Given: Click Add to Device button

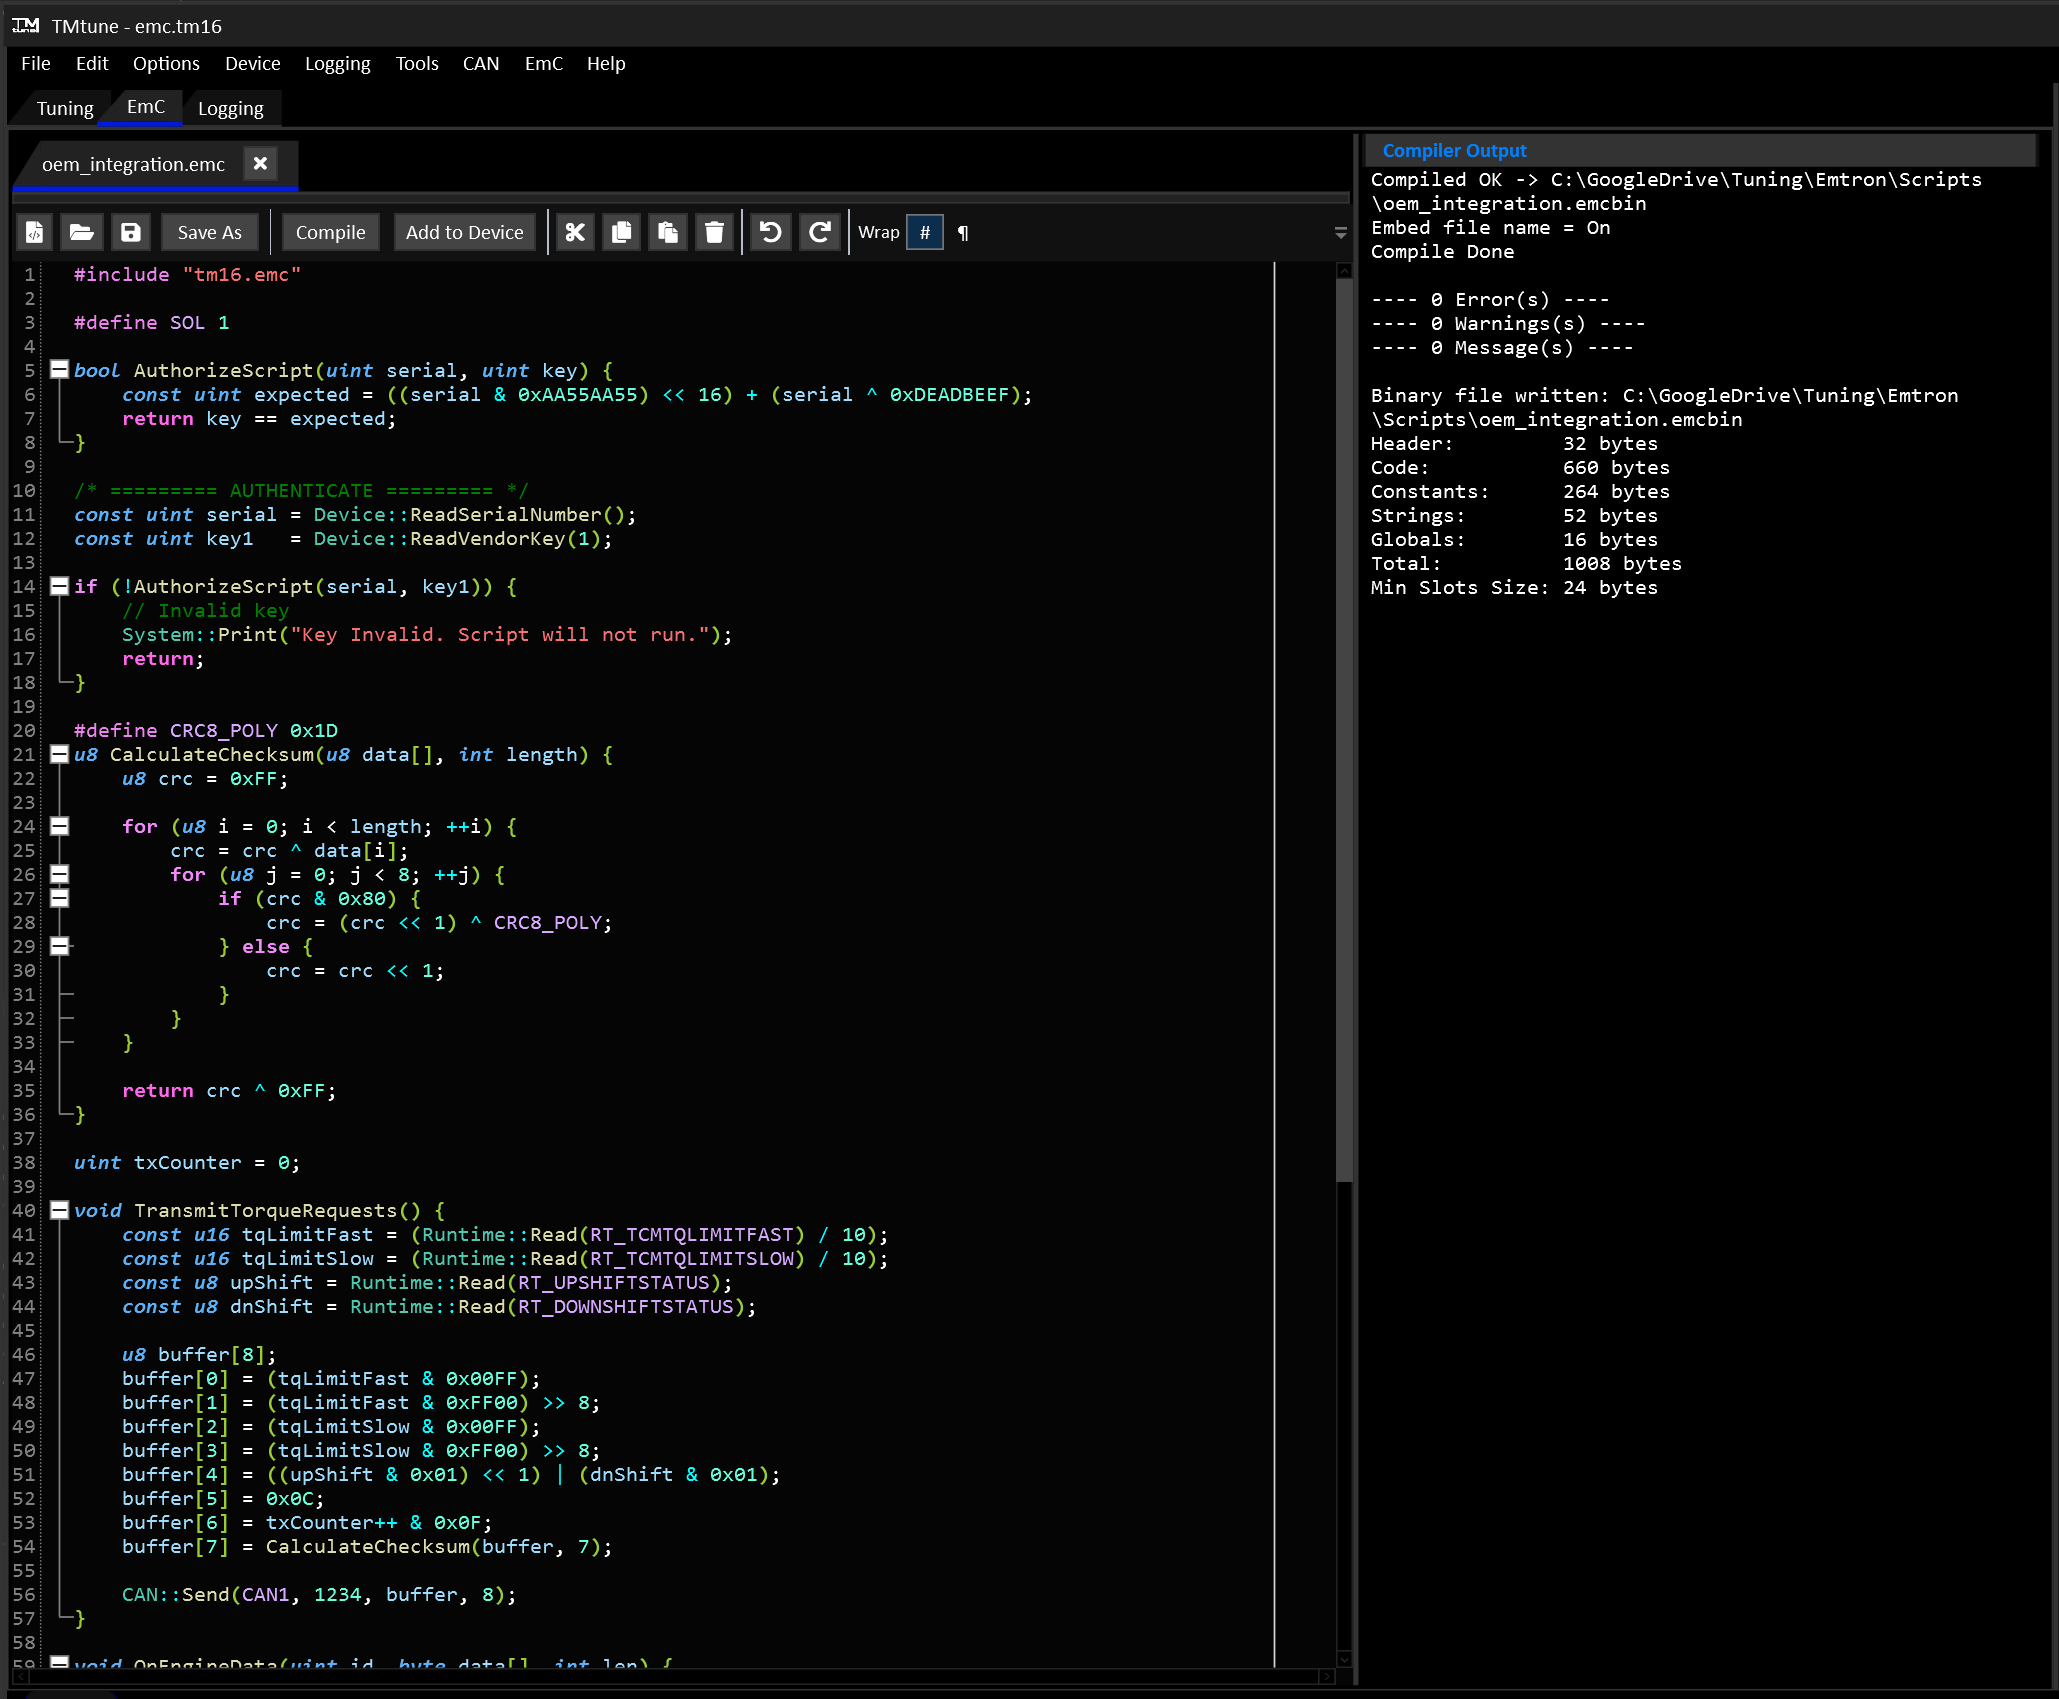Looking at the screenshot, I should 464,232.
